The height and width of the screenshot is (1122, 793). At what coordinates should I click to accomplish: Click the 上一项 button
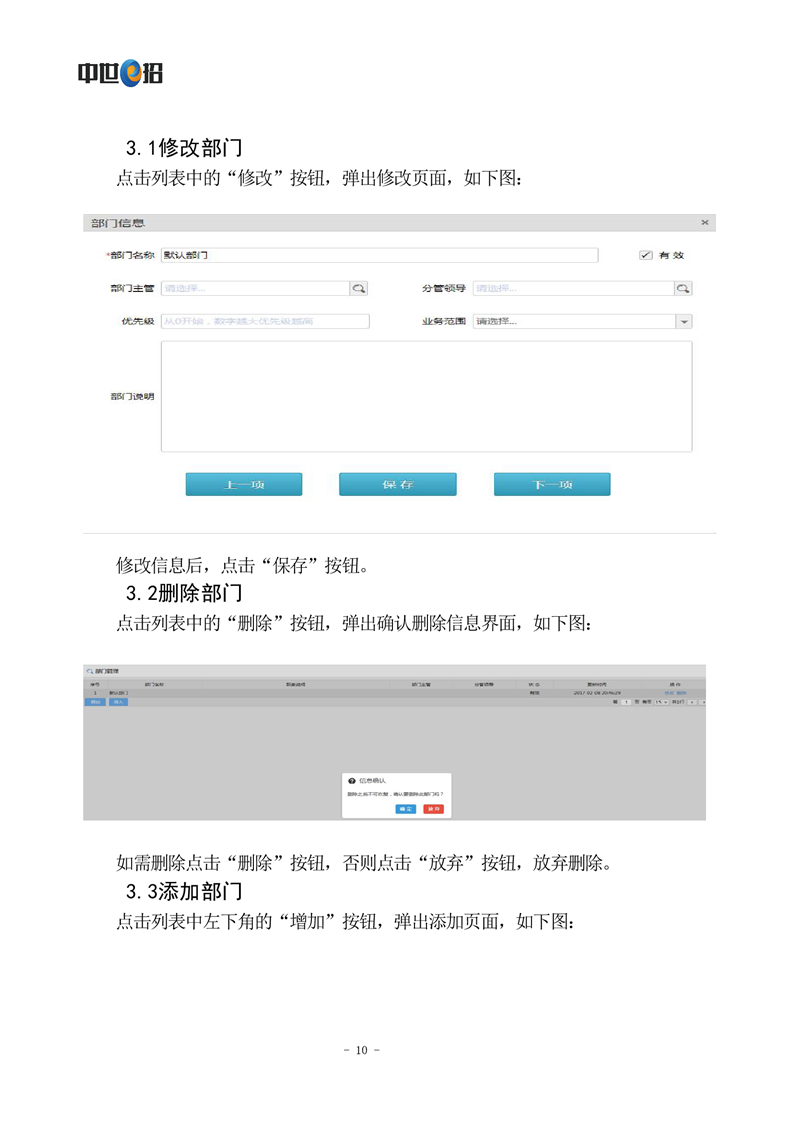(x=244, y=484)
